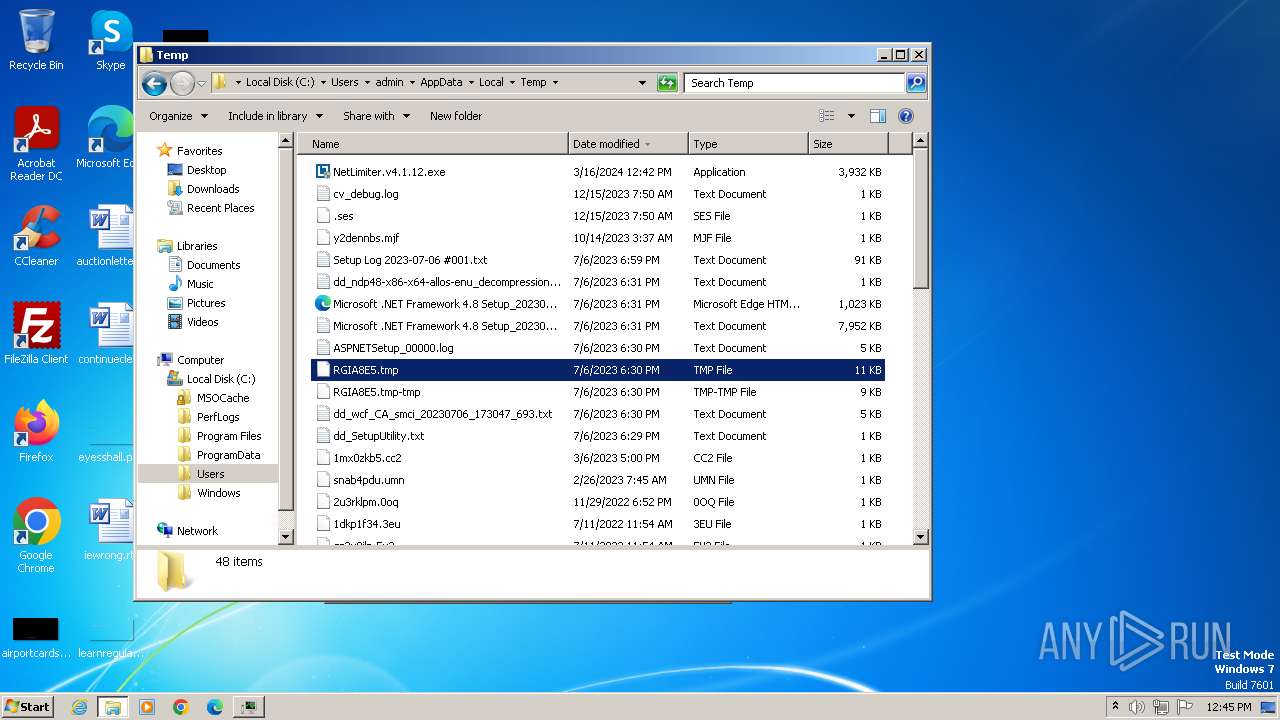This screenshot has width=1280, height=720.
Task: Click the volume speaker tray icon
Action: pyautogui.click(x=1137, y=707)
